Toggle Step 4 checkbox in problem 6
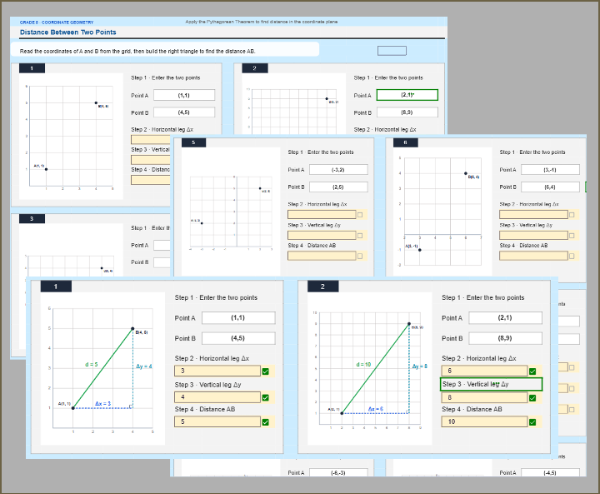Screen dimensions: 600x494 [x=572, y=256]
